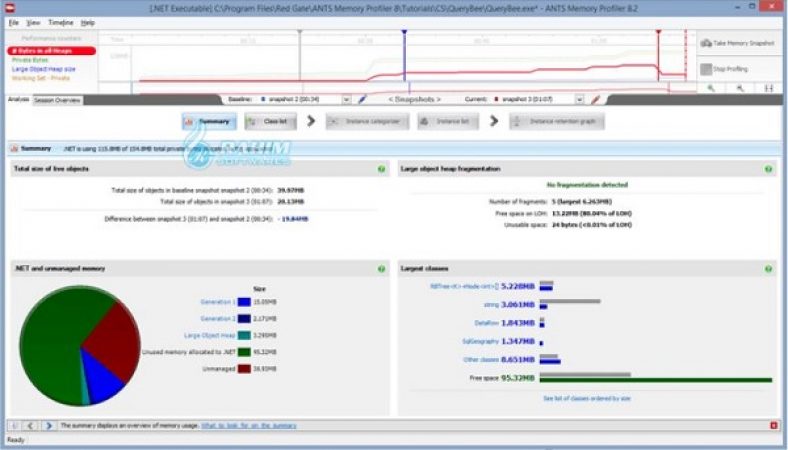Click What to look for on the summary
The image size is (788, 450).
click(x=249, y=425)
